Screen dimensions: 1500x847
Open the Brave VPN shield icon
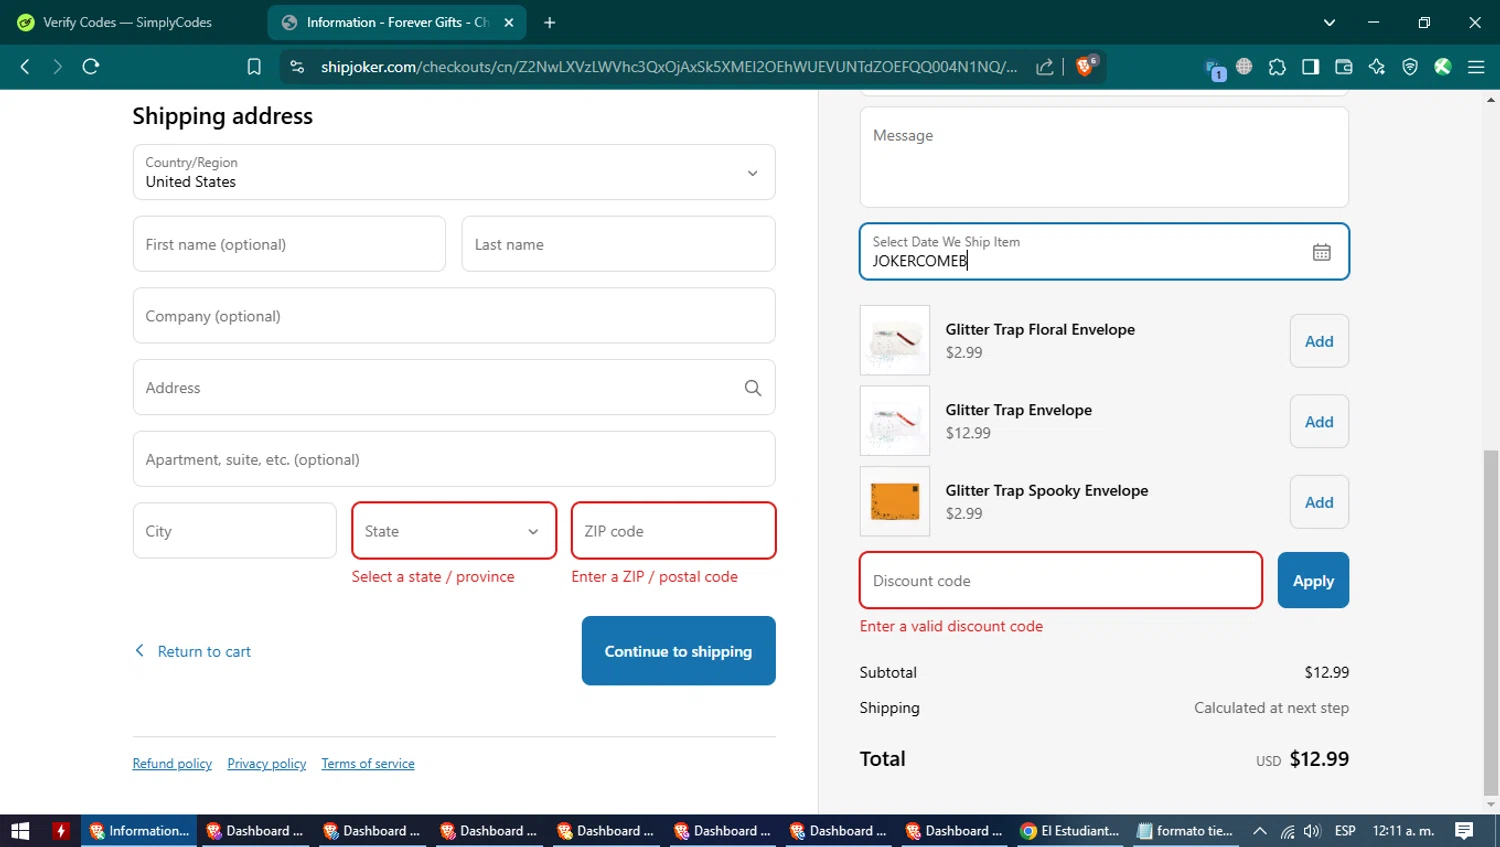coord(1410,67)
